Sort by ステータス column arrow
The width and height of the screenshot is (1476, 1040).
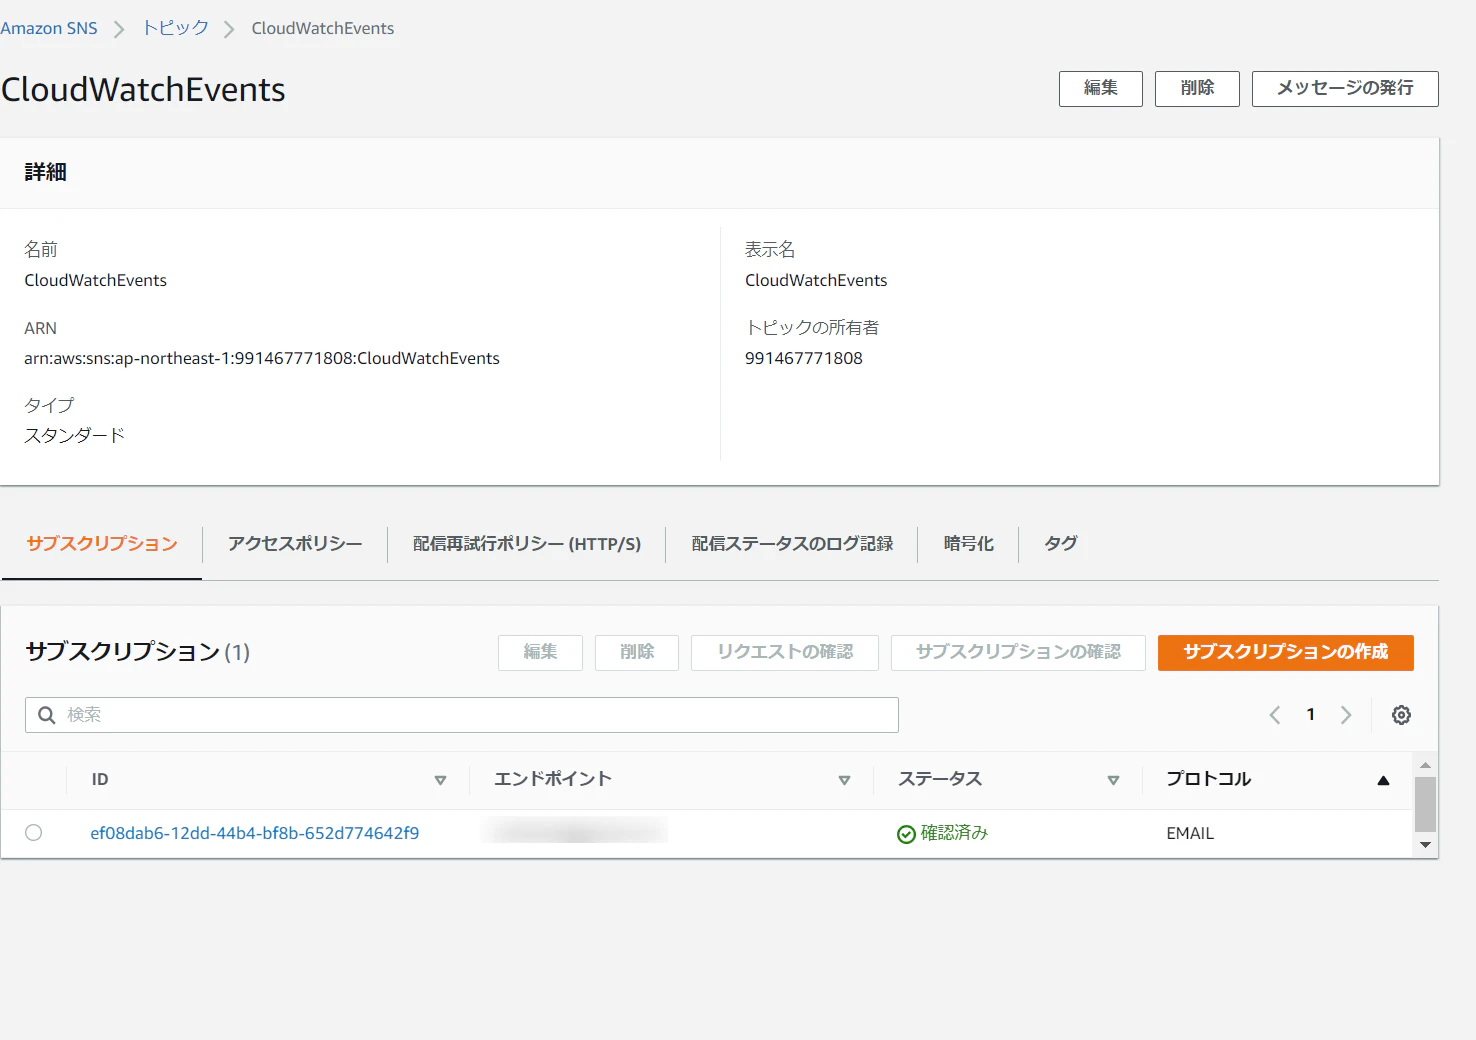click(x=1113, y=780)
